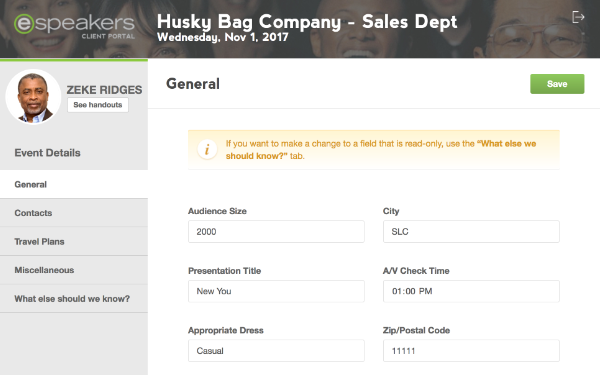The width and height of the screenshot is (600, 375).
Task: Click the City label
Action: 391,211
